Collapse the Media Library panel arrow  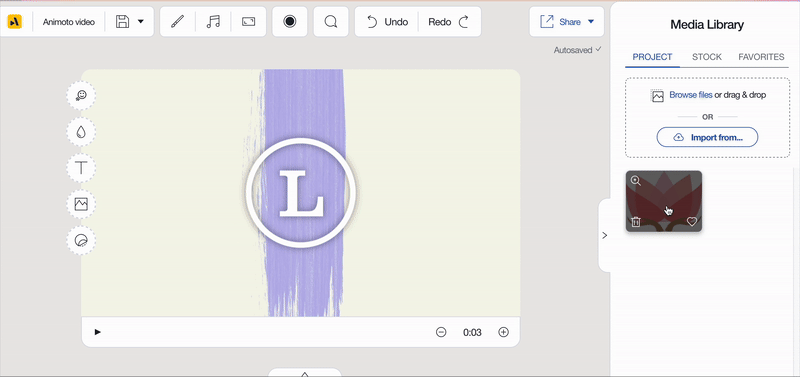(x=605, y=235)
